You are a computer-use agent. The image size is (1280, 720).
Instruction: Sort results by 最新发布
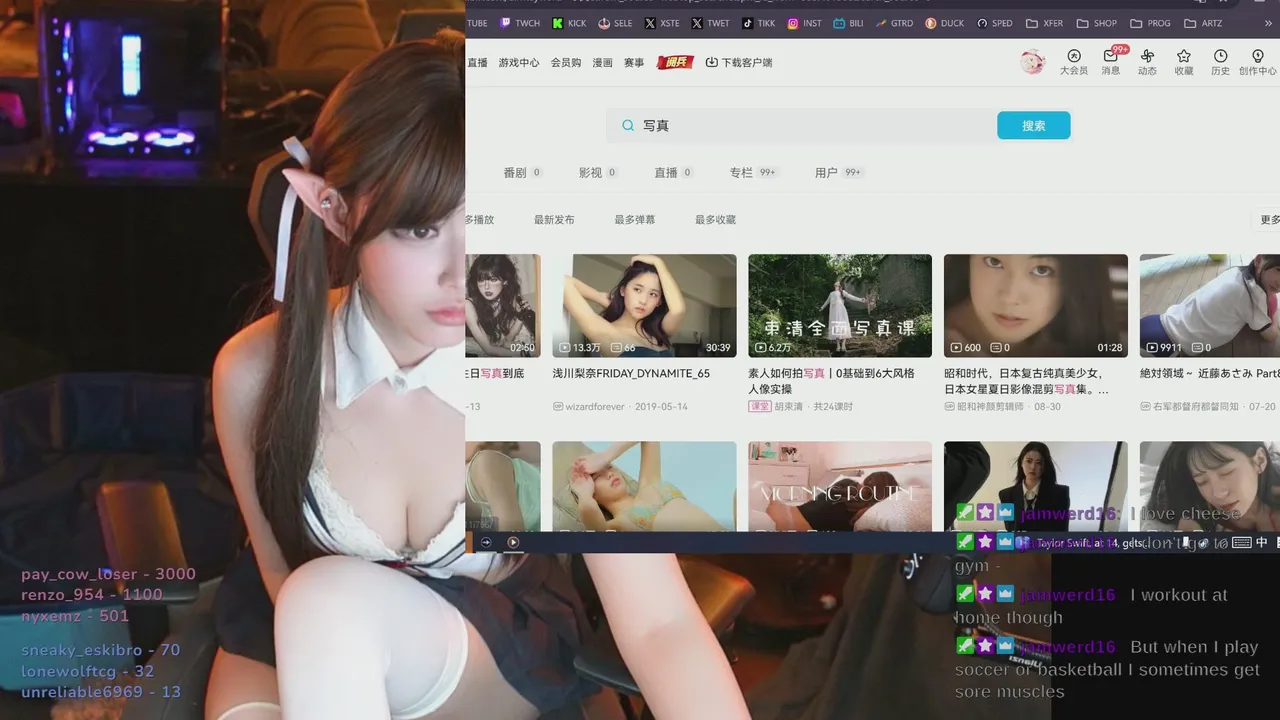click(554, 219)
